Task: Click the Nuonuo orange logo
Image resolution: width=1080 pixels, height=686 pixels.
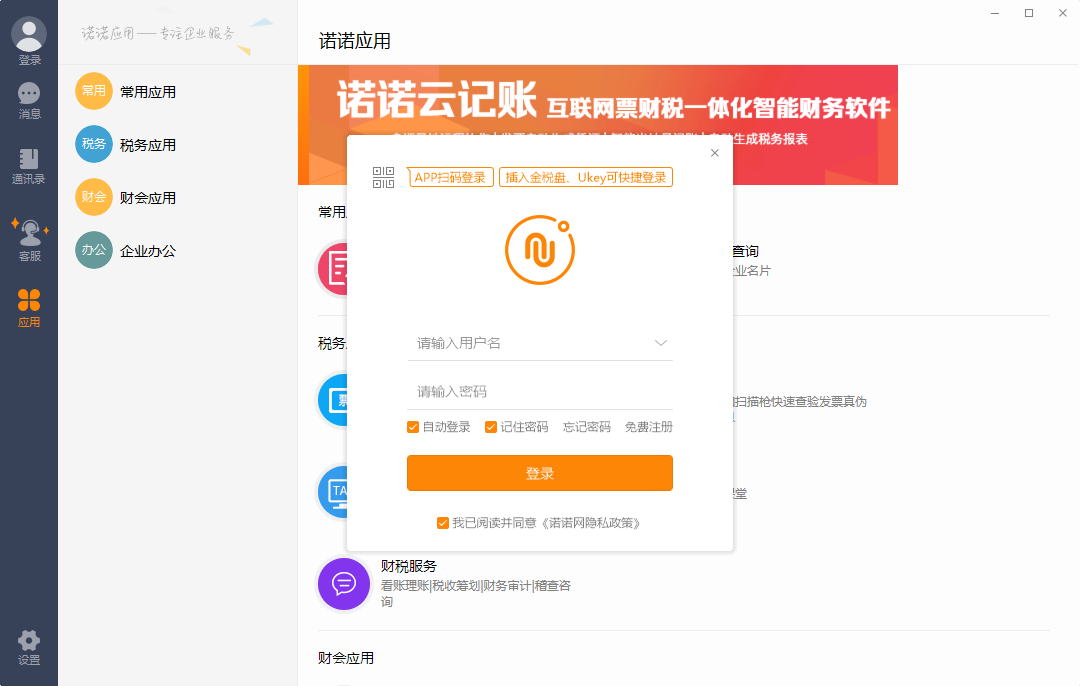Action: click(x=540, y=249)
